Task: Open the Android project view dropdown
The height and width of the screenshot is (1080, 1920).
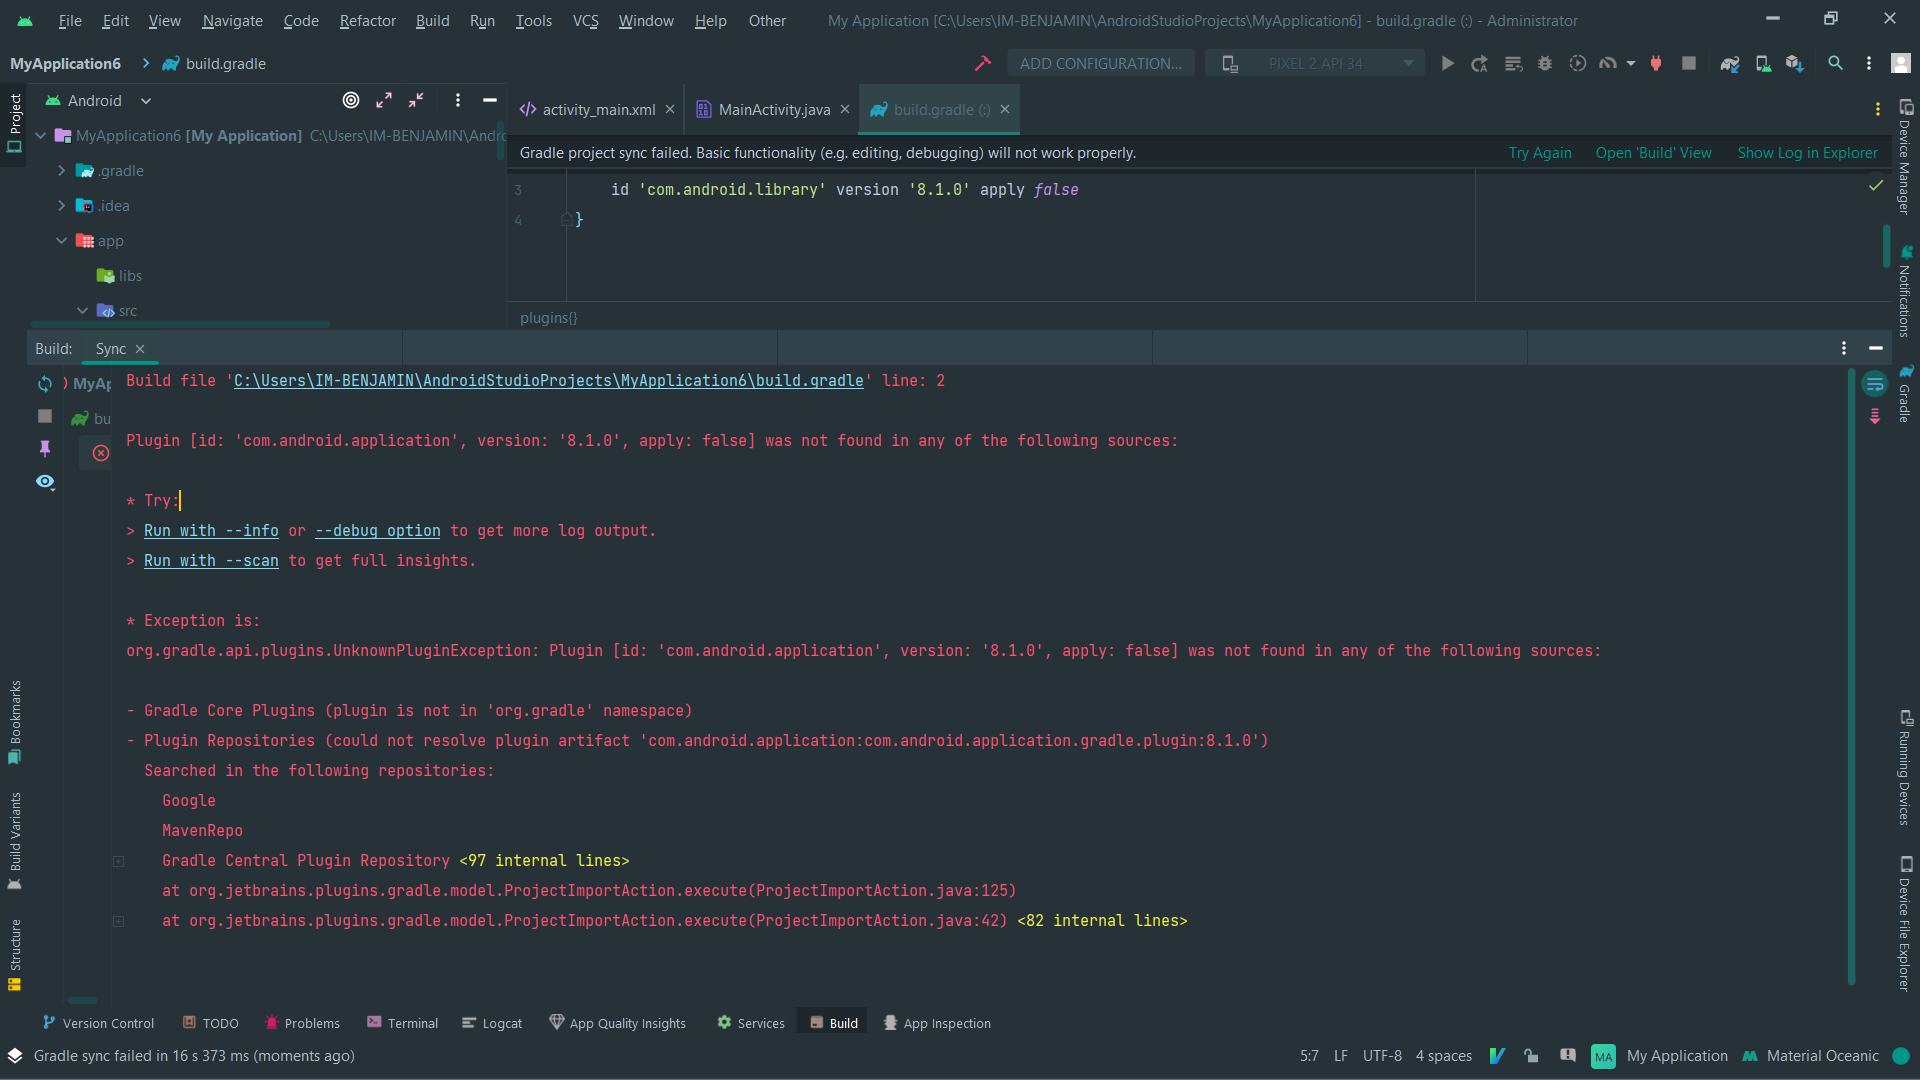Action: (x=98, y=100)
